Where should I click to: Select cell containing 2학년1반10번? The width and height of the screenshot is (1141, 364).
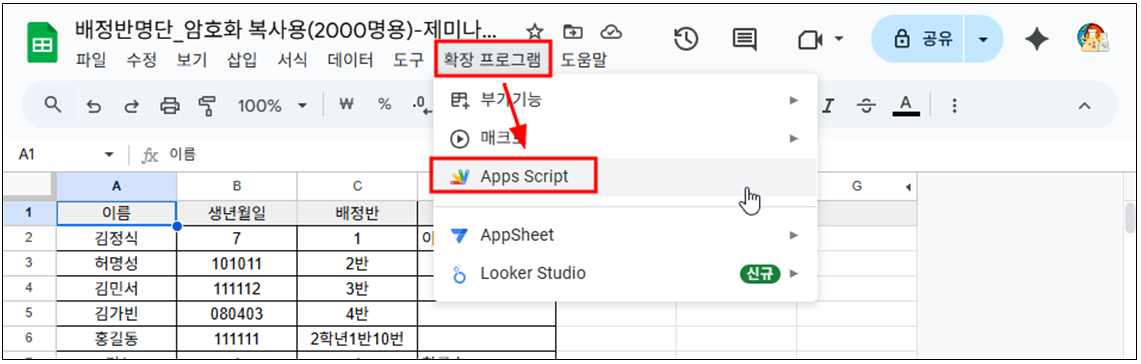click(x=357, y=338)
